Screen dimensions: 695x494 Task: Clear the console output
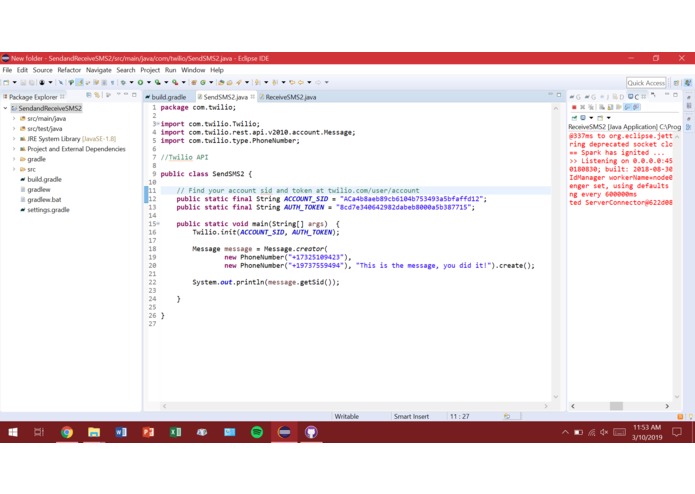pyautogui.click(x=602, y=107)
